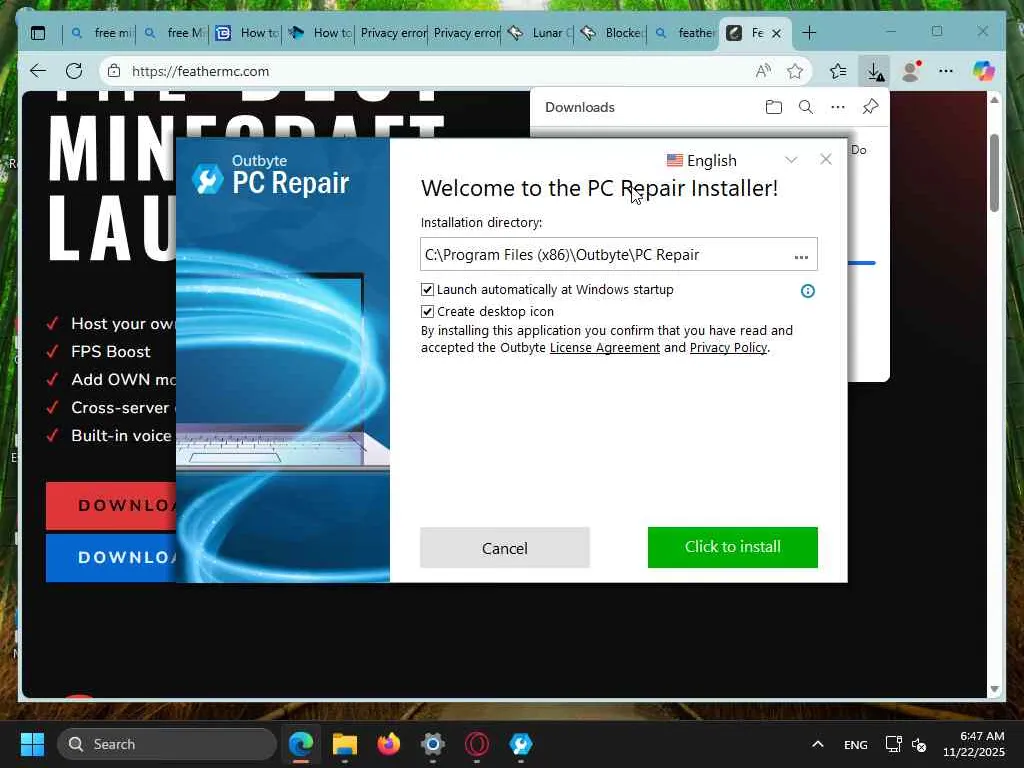Uncheck Create desktop icon option
The image size is (1024, 768).
[427, 312]
